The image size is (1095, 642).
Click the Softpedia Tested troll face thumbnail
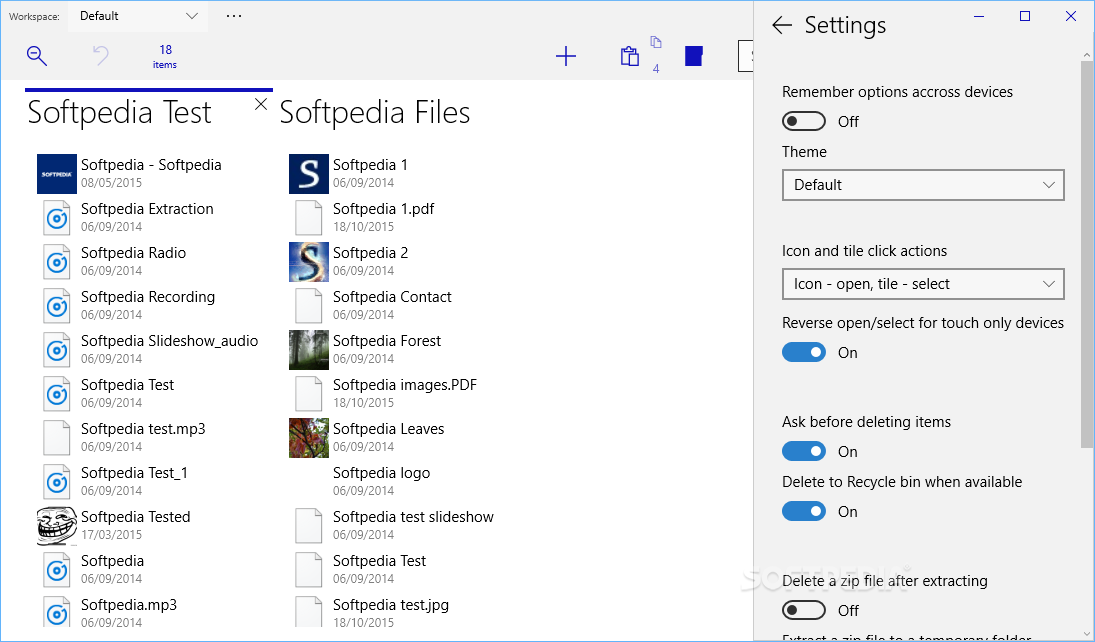pos(57,526)
